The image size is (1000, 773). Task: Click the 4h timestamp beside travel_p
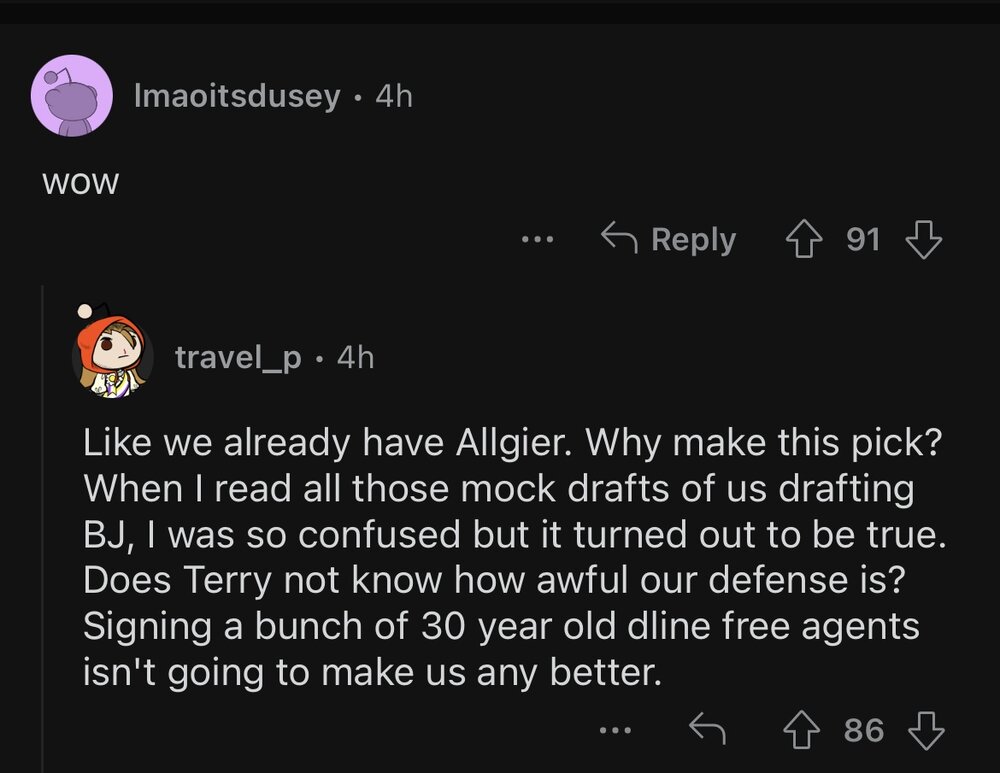[355, 357]
